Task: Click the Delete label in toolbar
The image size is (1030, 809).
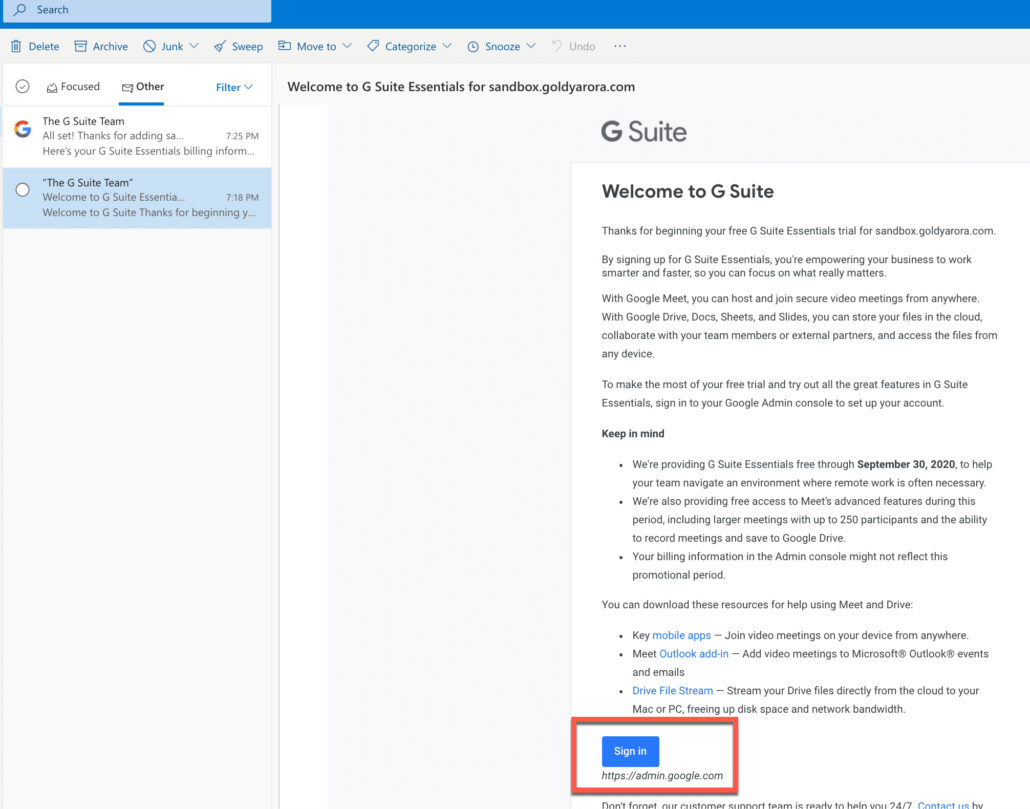Action: (44, 47)
